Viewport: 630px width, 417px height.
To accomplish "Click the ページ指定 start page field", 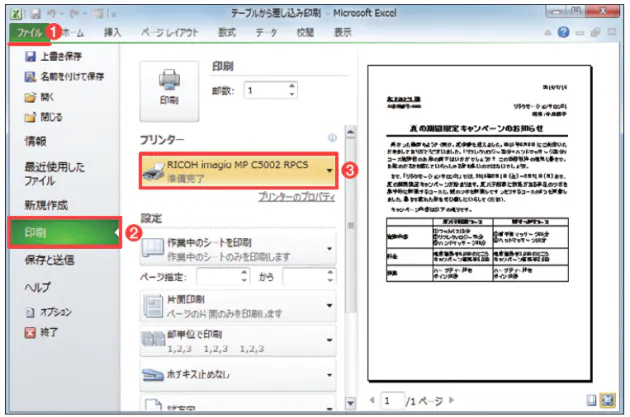I will pos(219,276).
